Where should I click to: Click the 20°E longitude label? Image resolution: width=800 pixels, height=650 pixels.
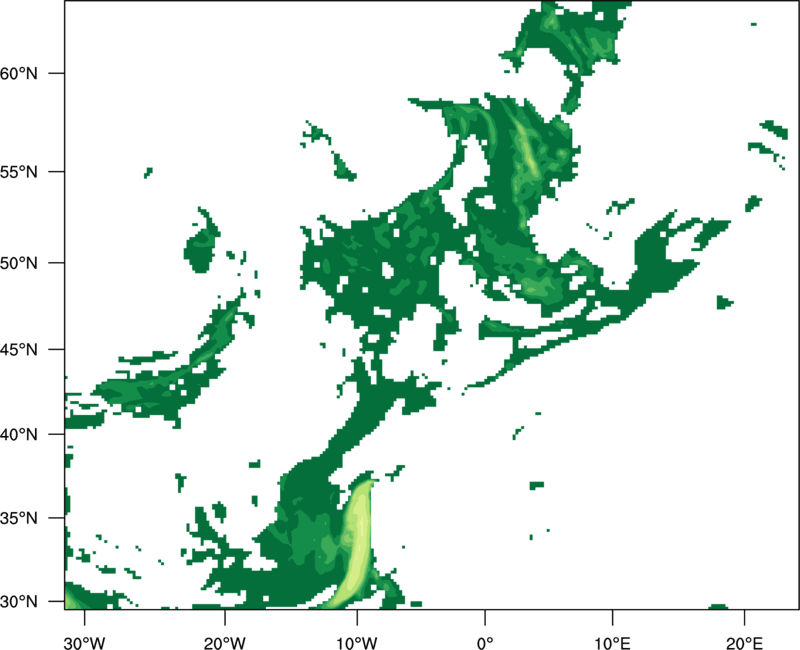coord(744,643)
